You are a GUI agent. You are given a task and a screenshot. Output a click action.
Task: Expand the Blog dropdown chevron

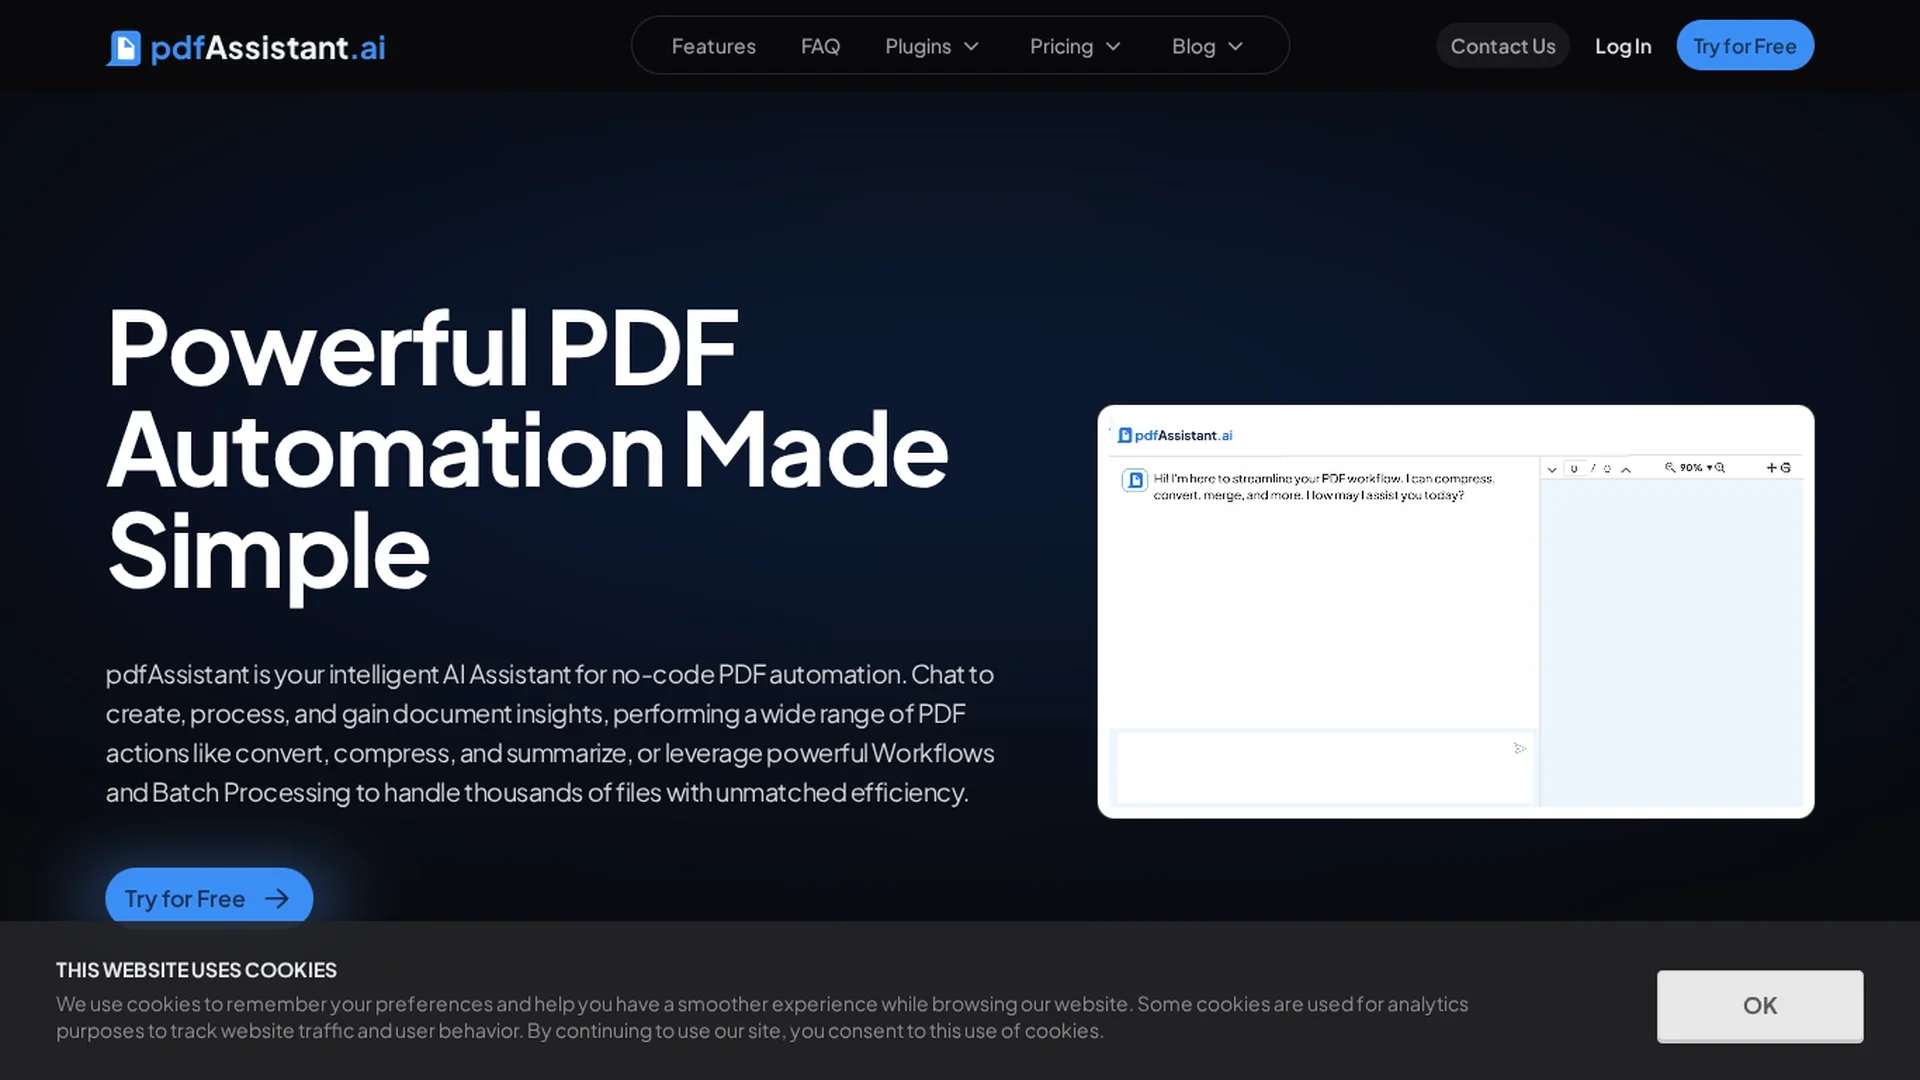point(1235,46)
